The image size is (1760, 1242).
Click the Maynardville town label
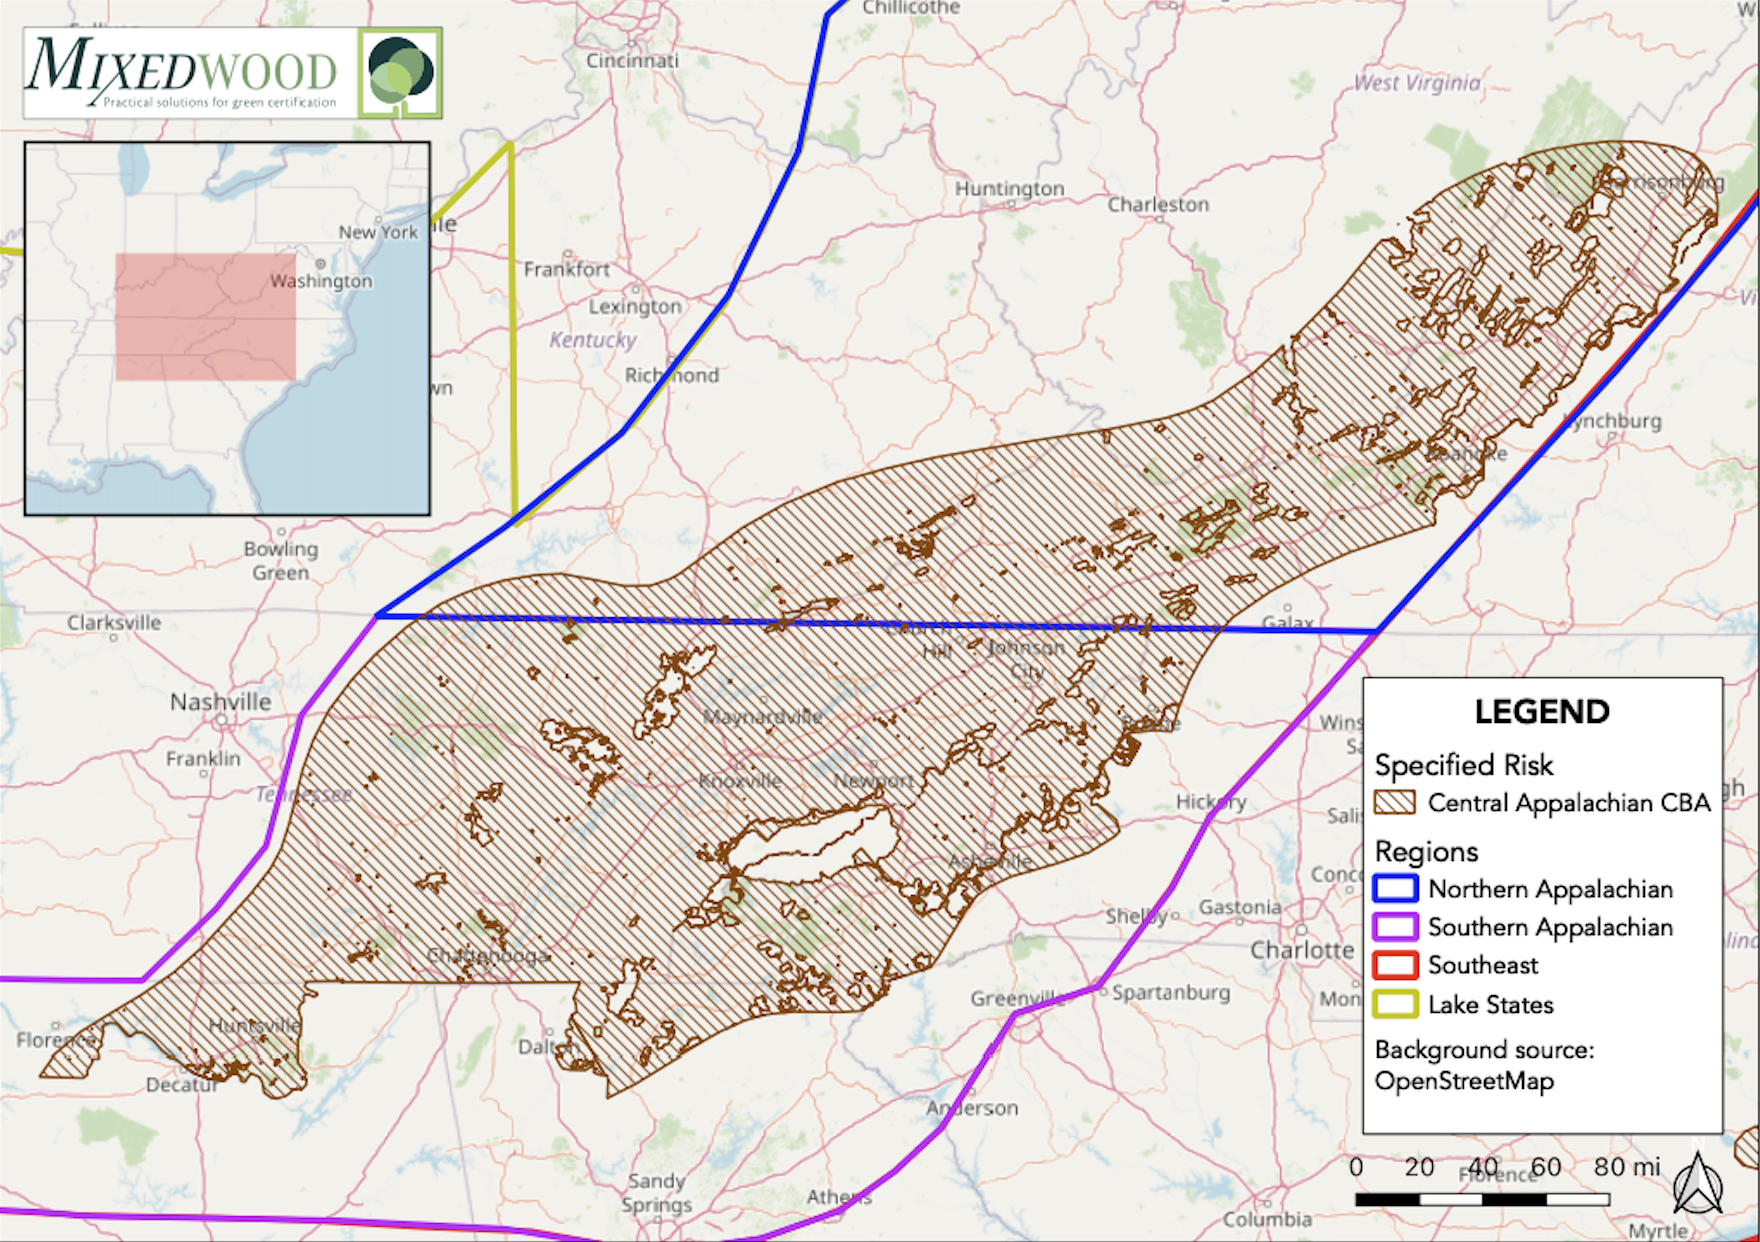tap(762, 717)
